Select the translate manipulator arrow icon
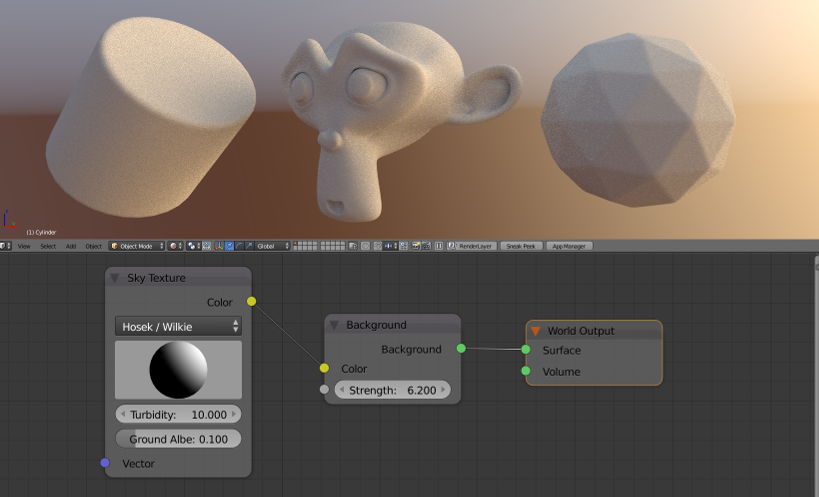This screenshot has width=819, height=497. [x=229, y=246]
